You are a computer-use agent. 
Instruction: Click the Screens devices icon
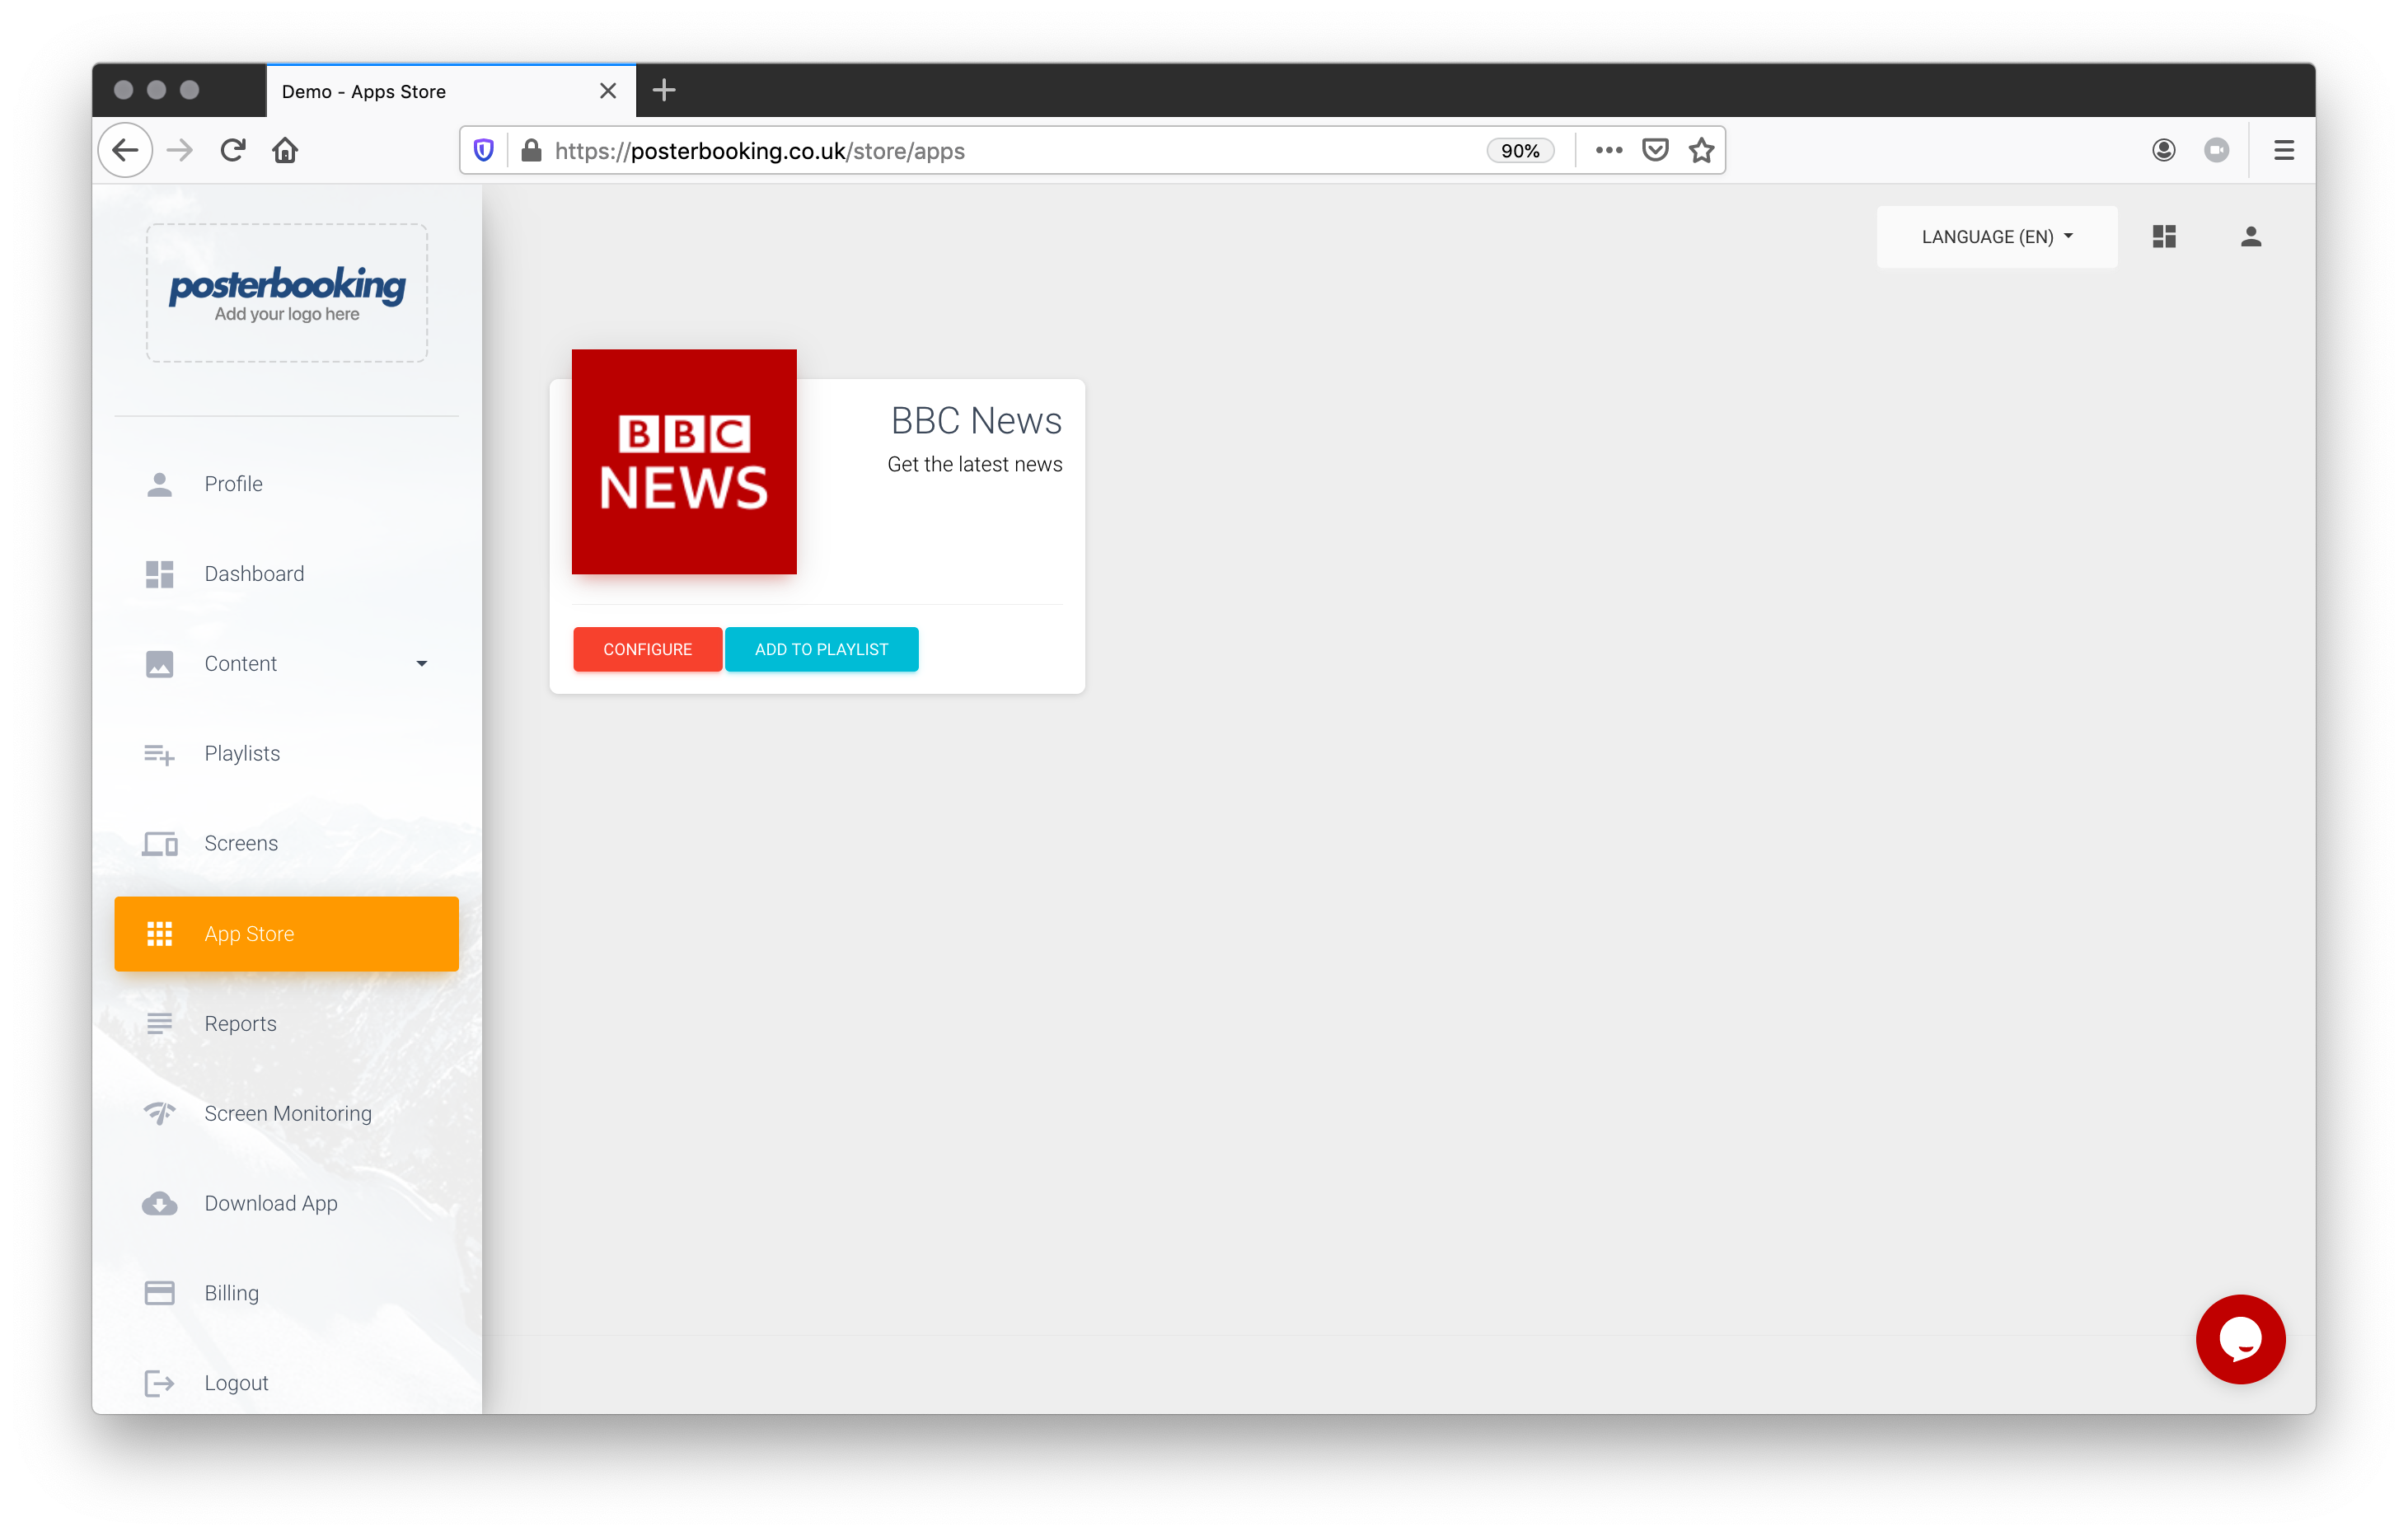159,844
